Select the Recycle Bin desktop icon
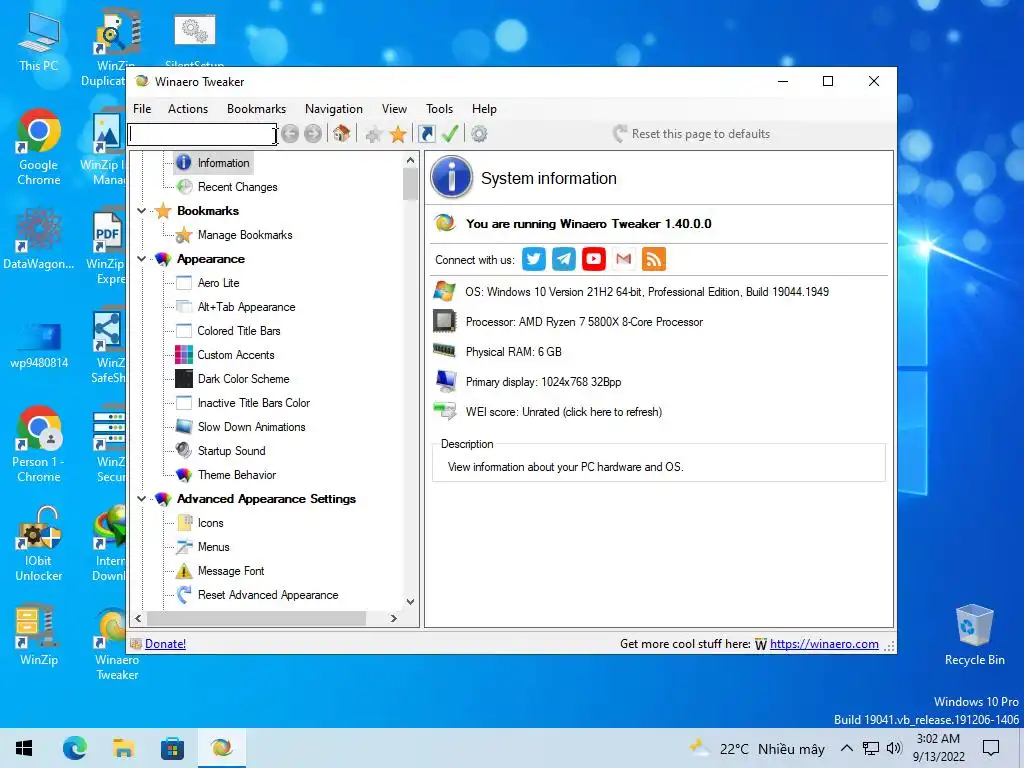This screenshot has height=768, width=1024. (x=974, y=635)
